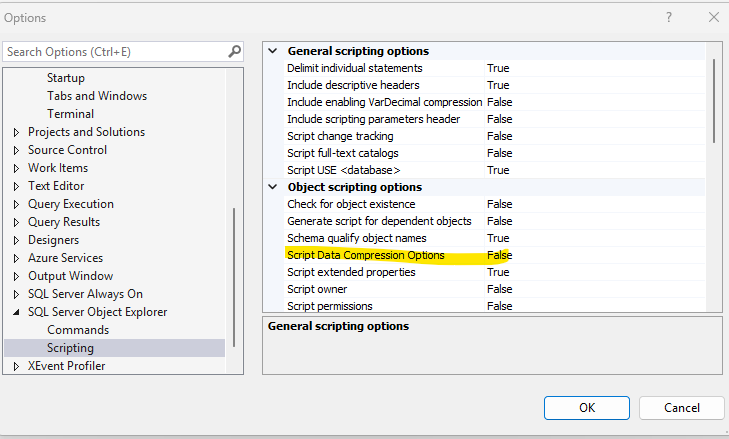Select Script full-text catalogs property
The width and height of the screenshot is (729, 439).
pos(343,153)
